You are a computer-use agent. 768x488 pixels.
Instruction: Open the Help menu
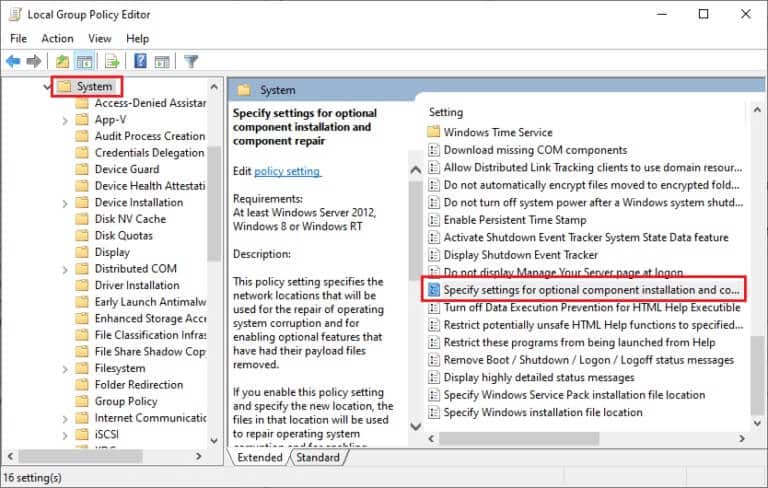(137, 38)
